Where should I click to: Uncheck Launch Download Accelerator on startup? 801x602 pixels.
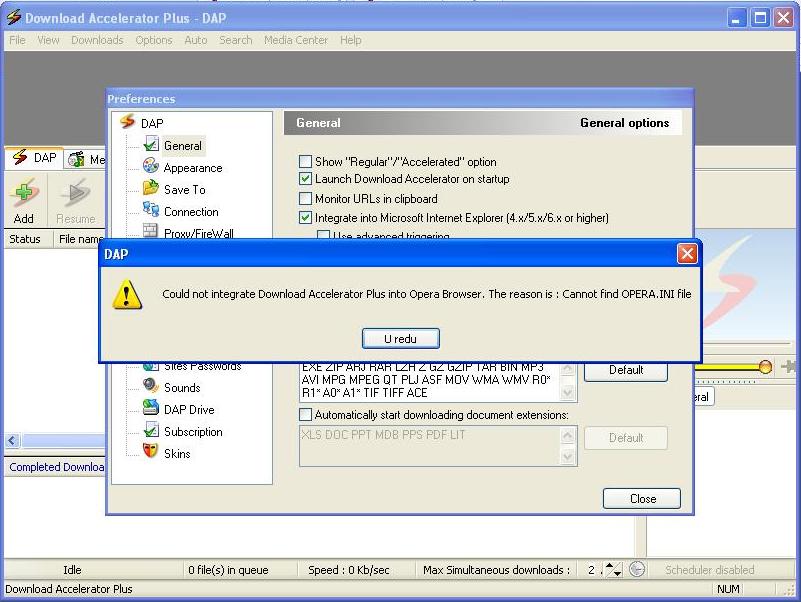[x=306, y=179]
